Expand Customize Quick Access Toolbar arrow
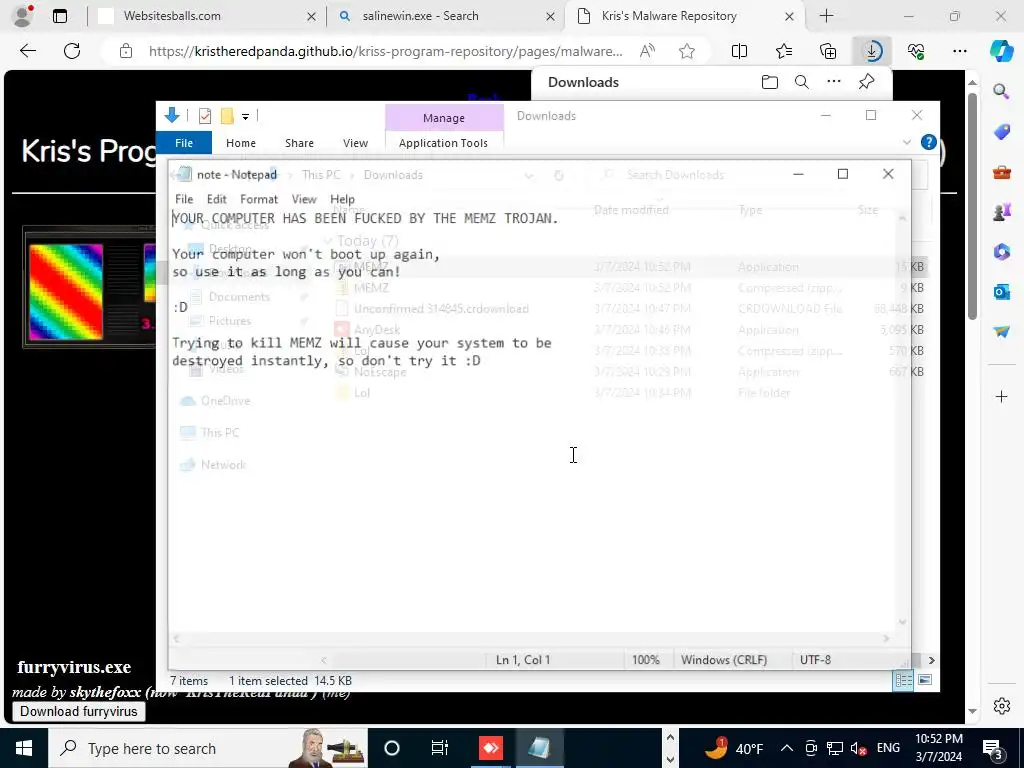The width and height of the screenshot is (1024, 768). (x=246, y=117)
